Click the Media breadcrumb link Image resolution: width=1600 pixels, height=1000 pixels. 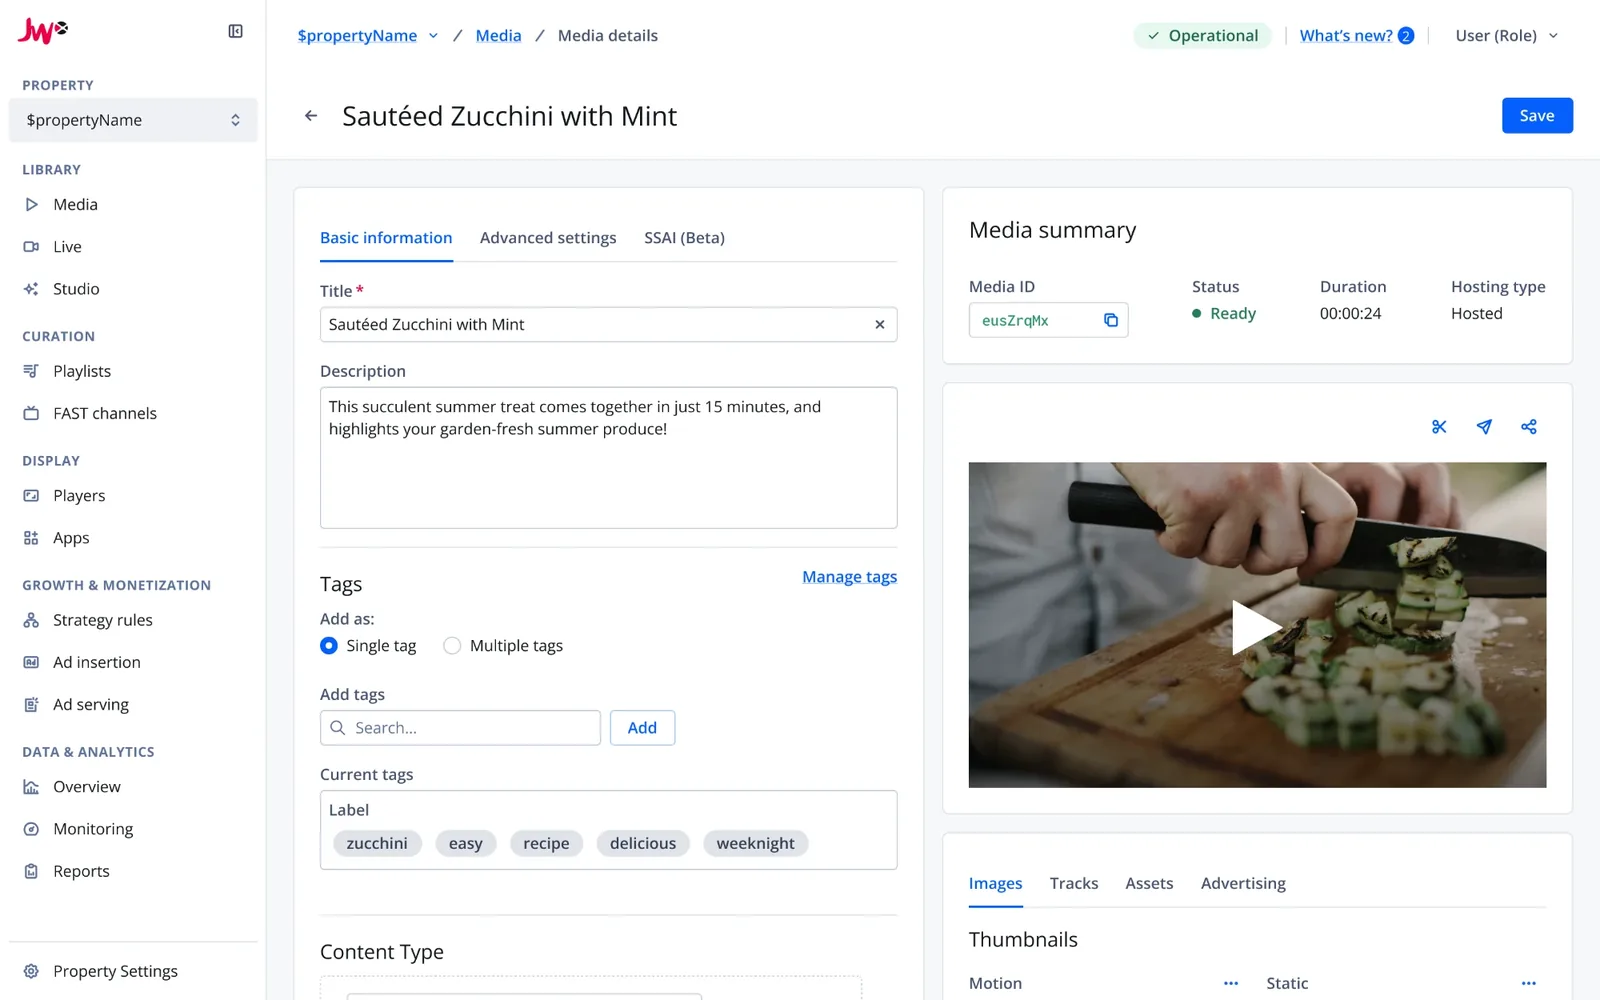pos(498,36)
